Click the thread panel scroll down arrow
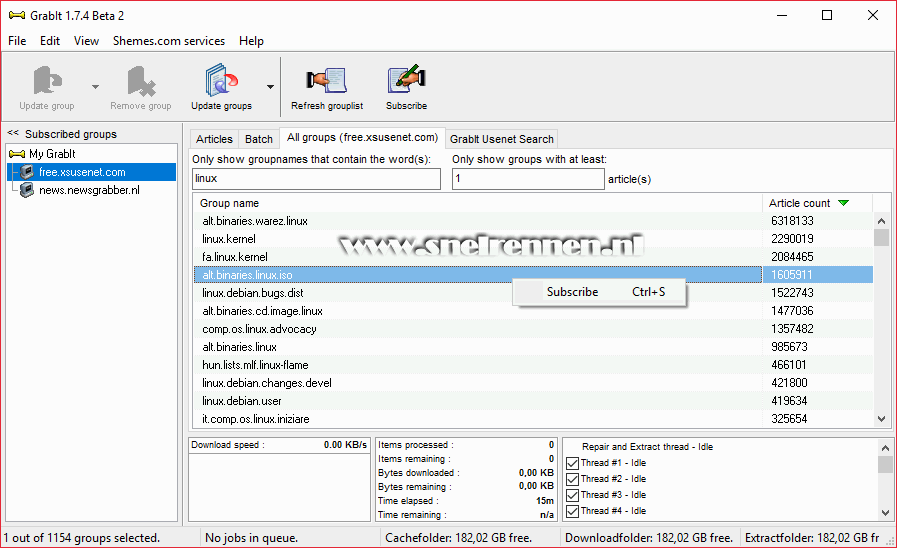The width and height of the screenshot is (897, 548). click(885, 513)
